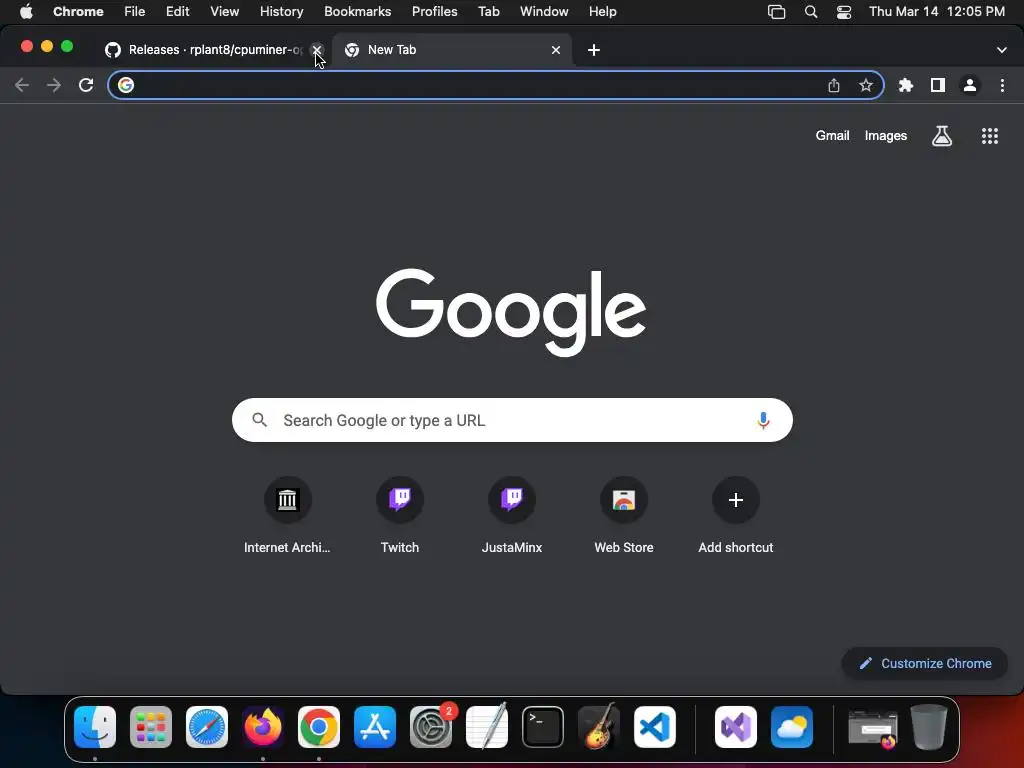Go forward to next page

click(54, 85)
